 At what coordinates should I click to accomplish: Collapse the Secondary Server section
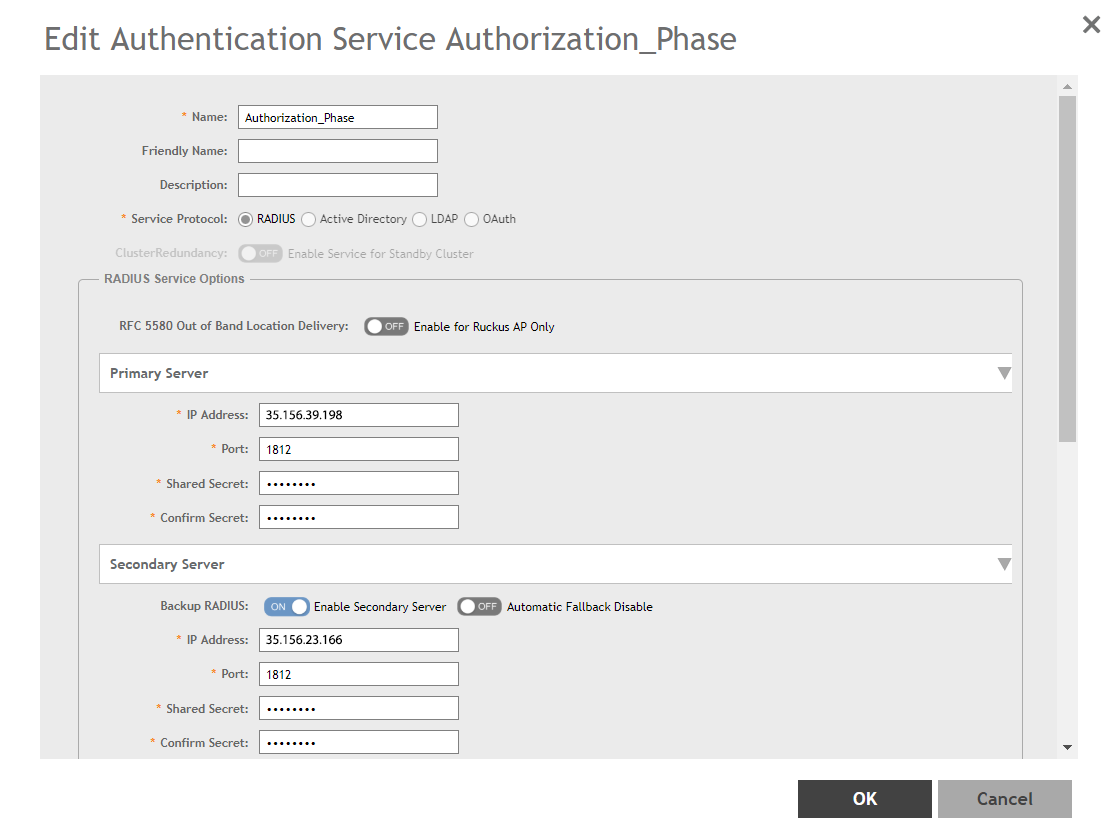1004,563
